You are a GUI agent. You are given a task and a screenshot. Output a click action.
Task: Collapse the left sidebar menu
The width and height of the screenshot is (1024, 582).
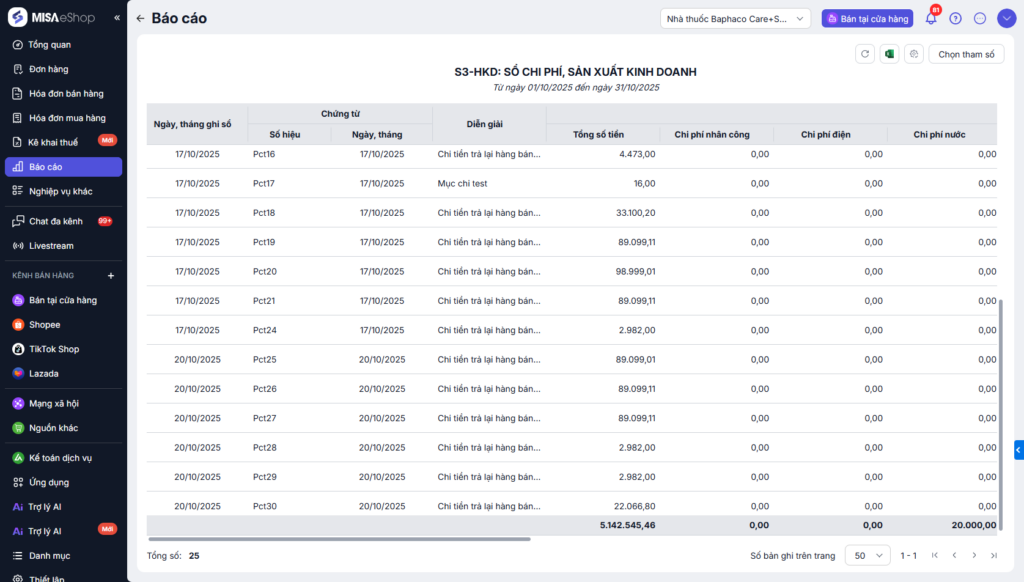coord(117,18)
